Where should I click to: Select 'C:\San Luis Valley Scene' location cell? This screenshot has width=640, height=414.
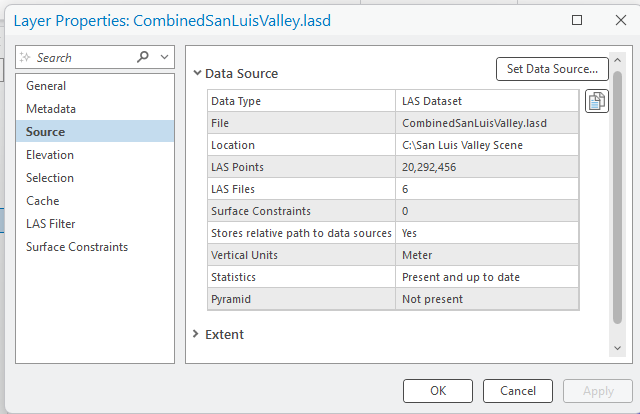coord(487,145)
